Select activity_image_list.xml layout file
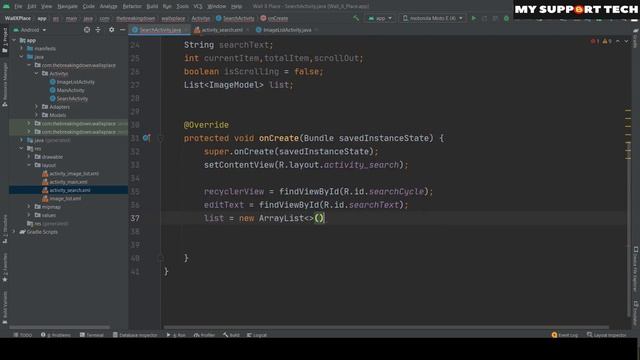This screenshot has width=640, height=360. [x=70, y=173]
